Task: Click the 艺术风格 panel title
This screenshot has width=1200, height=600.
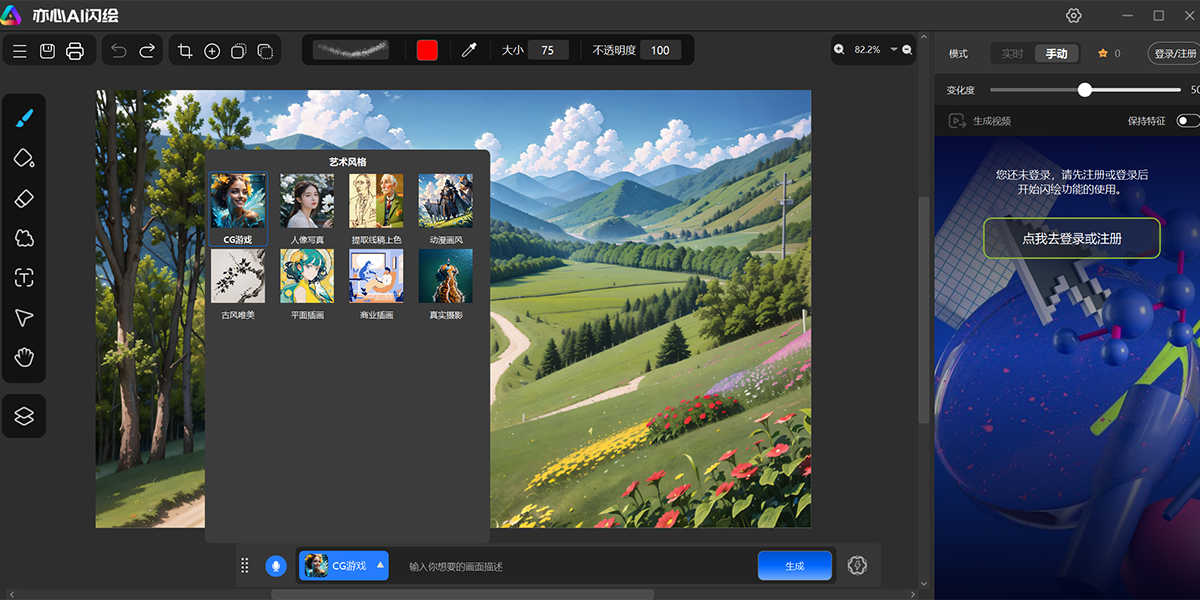Action: (x=348, y=161)
